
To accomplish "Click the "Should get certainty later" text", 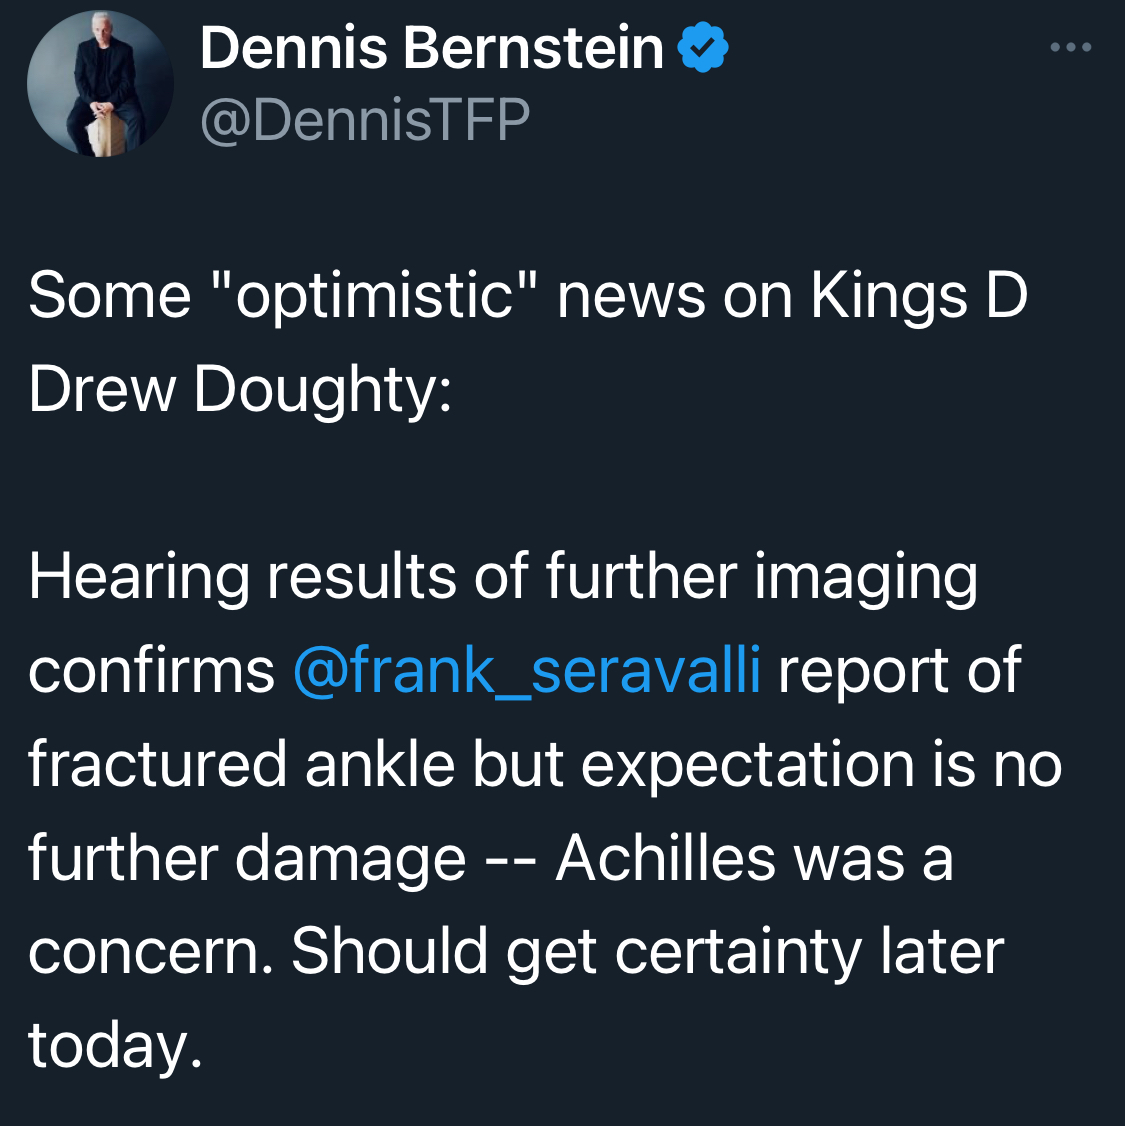I will pos(648,952).
